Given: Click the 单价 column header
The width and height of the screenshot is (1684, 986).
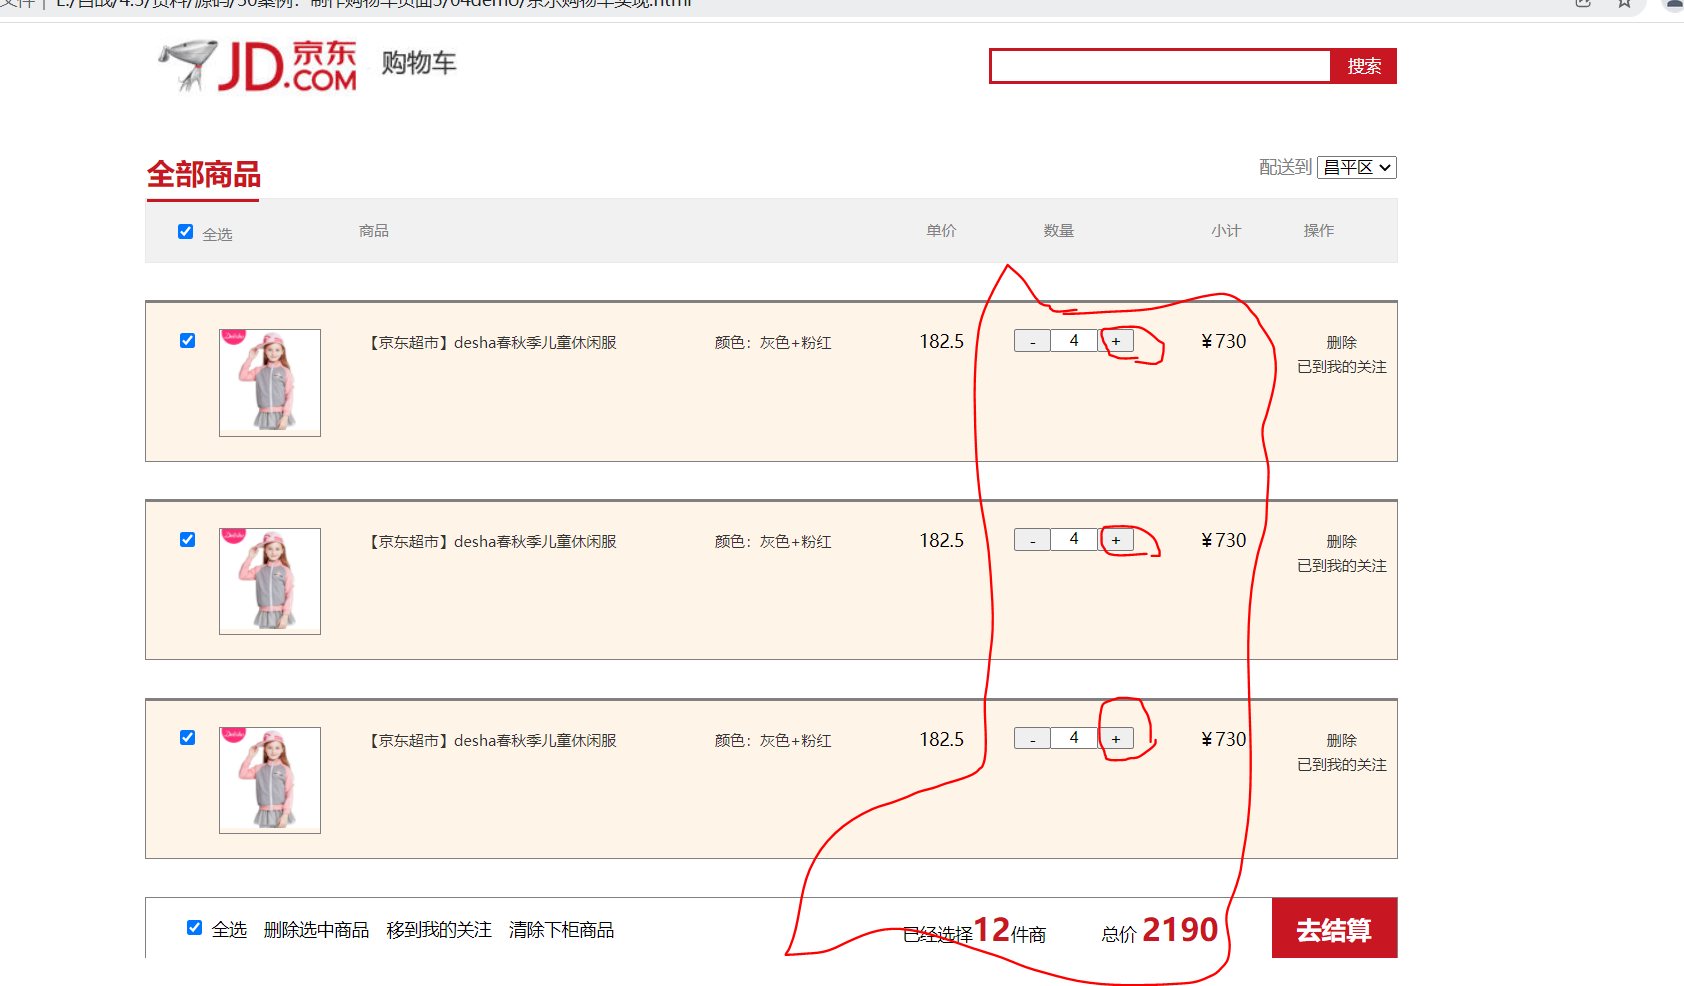Looking at the screenshot, I should tap(941, 231).
